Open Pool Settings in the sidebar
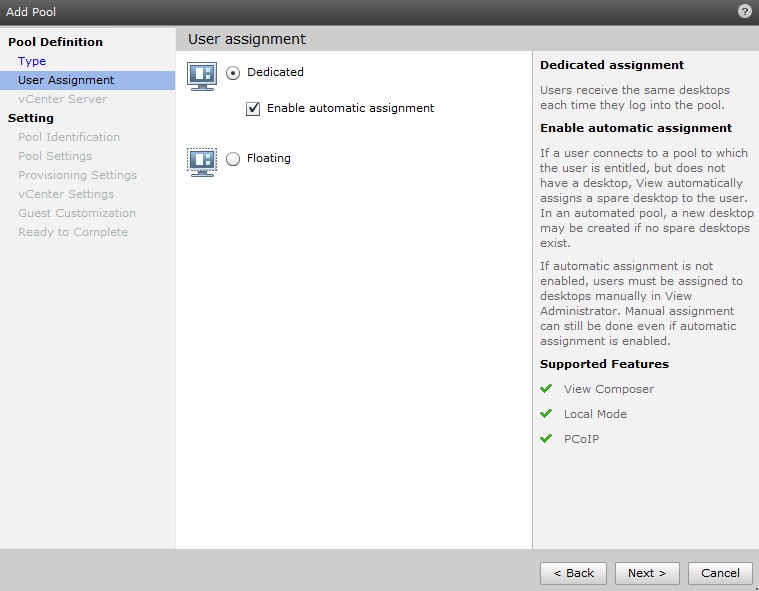The height and width of the screenshot is (591, 759). 55,156
